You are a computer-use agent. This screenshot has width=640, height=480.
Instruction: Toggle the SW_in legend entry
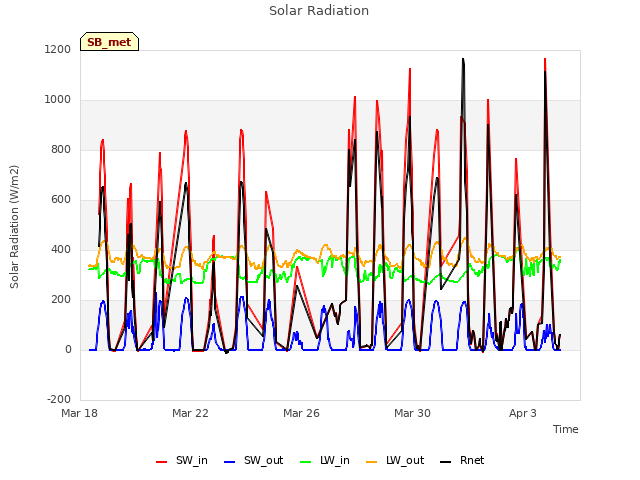click(182, 460)
